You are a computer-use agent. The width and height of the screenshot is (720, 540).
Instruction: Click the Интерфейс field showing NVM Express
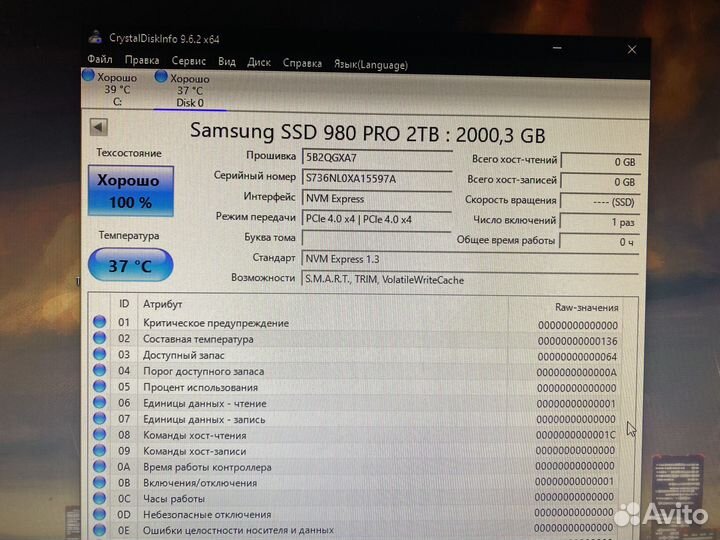point(377,199)
